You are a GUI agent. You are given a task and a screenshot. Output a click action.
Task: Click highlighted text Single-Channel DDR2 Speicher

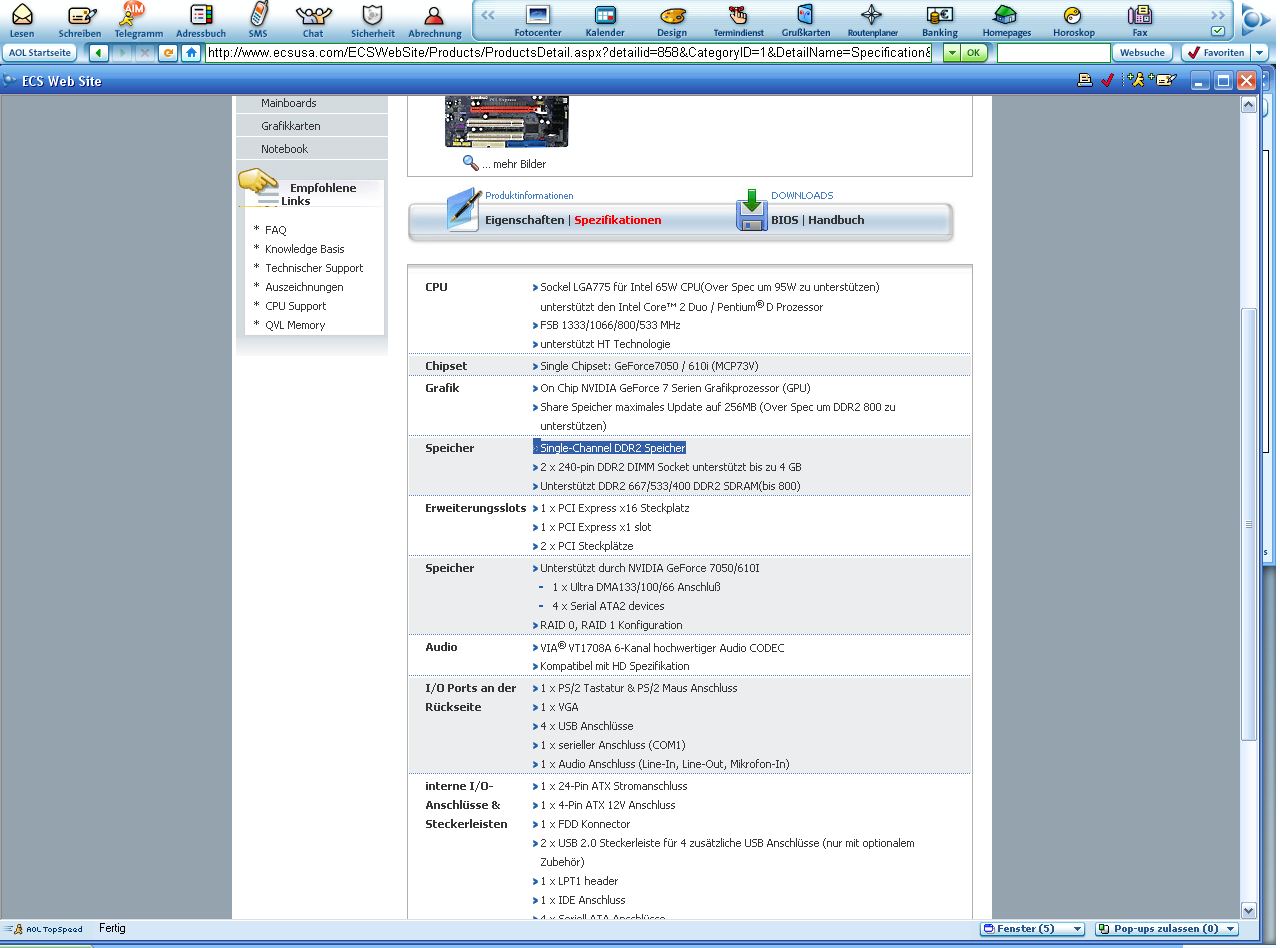pos(612,448)
